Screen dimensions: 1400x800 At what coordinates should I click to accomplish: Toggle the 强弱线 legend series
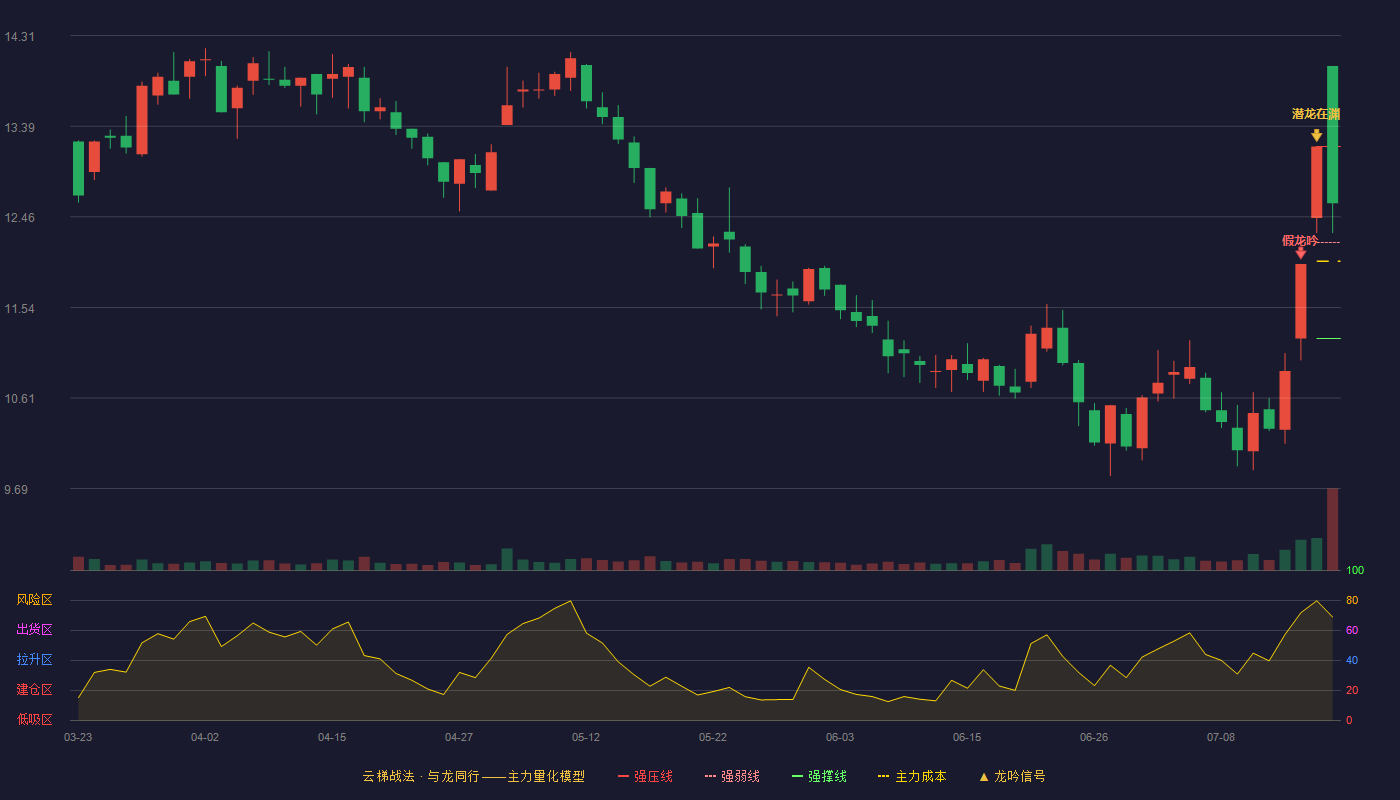coord(732,776)
